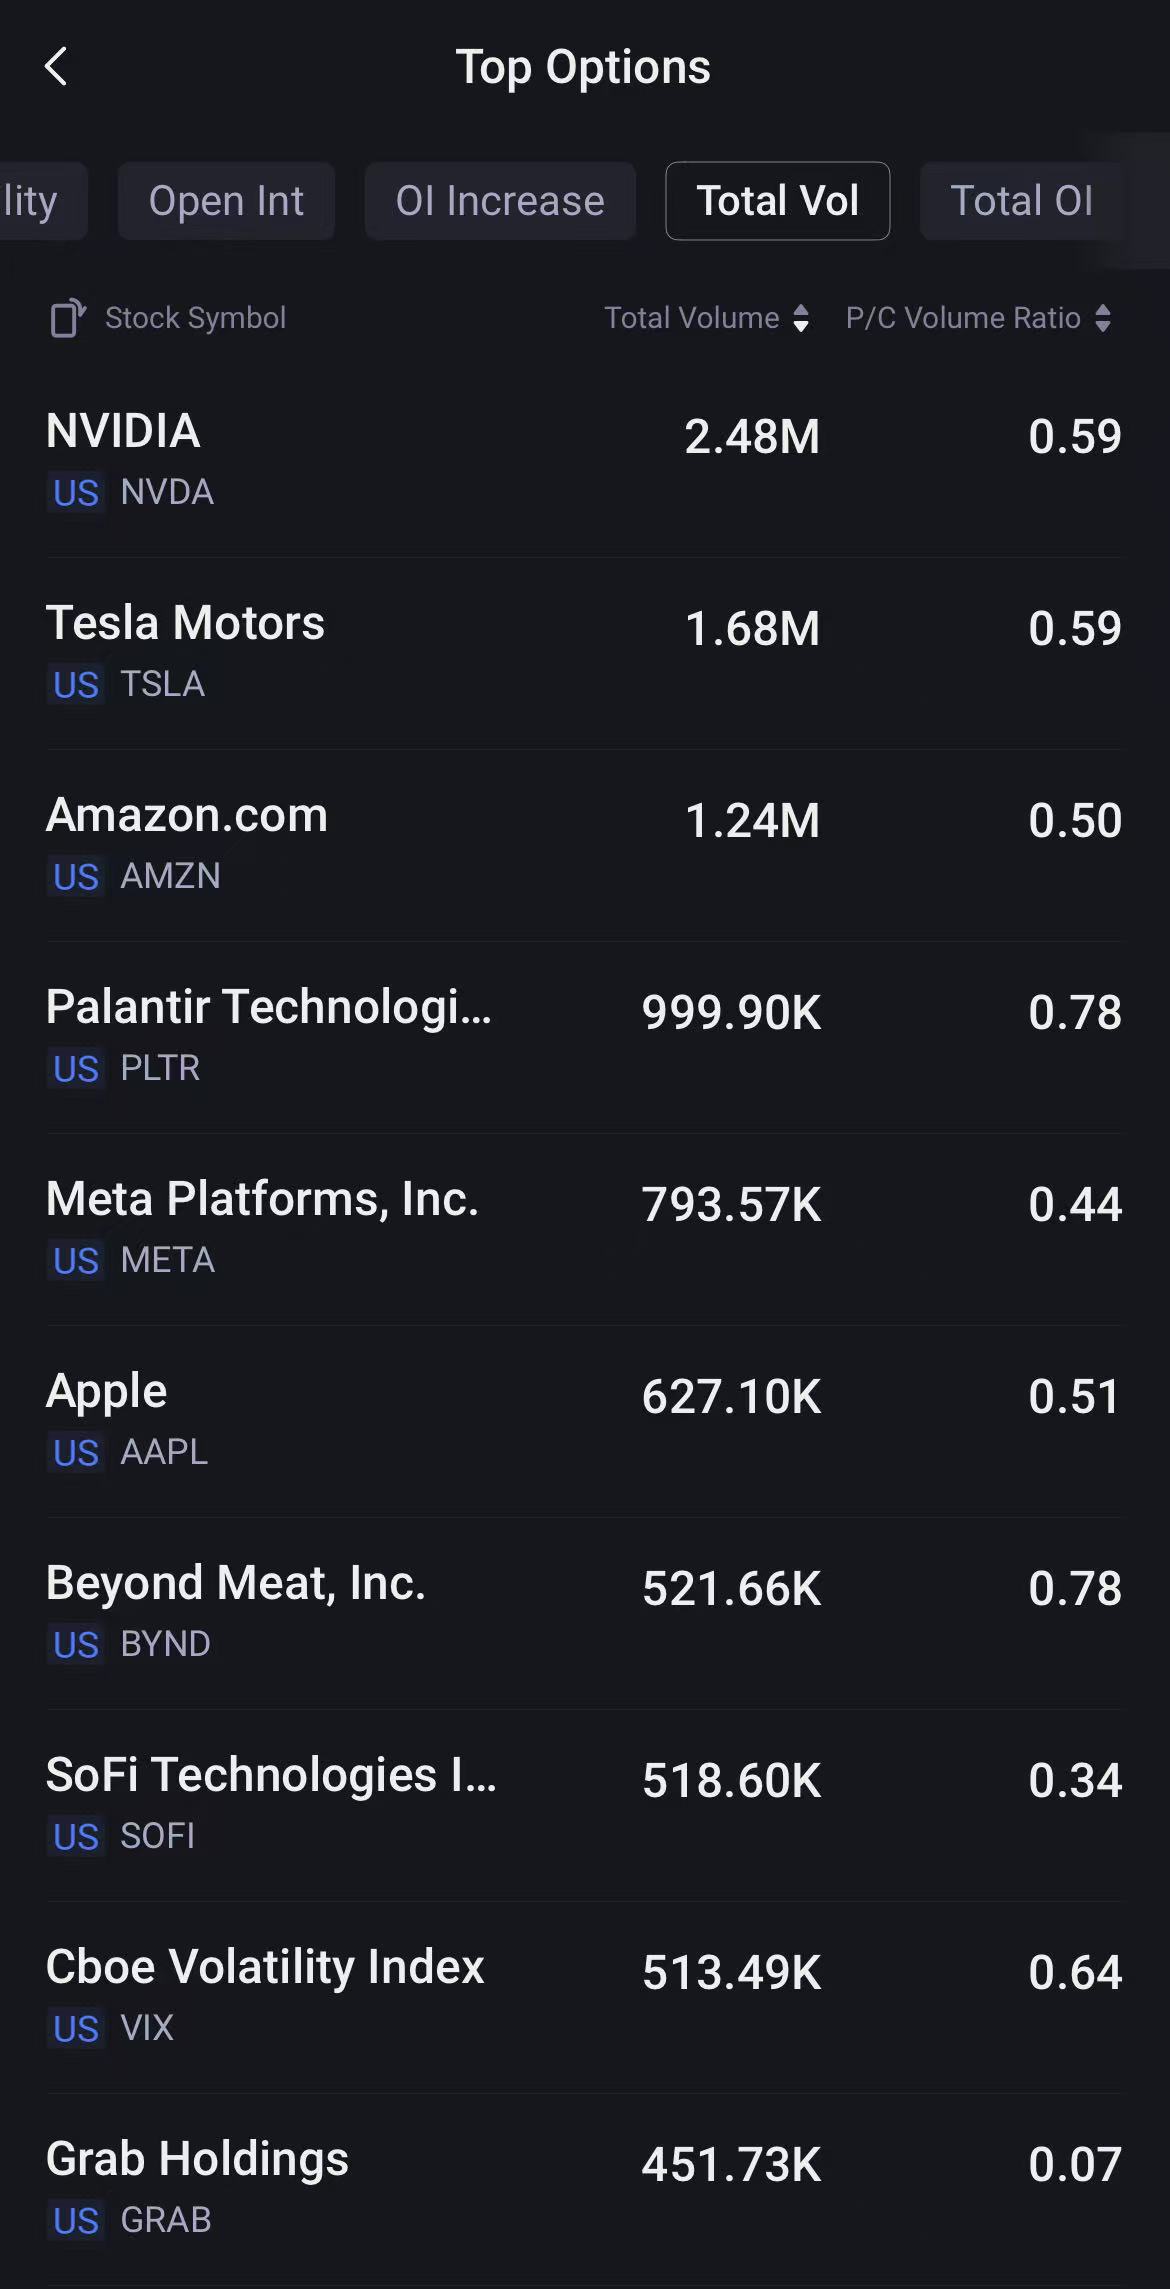
Task: Open Palantir Technologies PLTR row
Action: click(584, 1036)
